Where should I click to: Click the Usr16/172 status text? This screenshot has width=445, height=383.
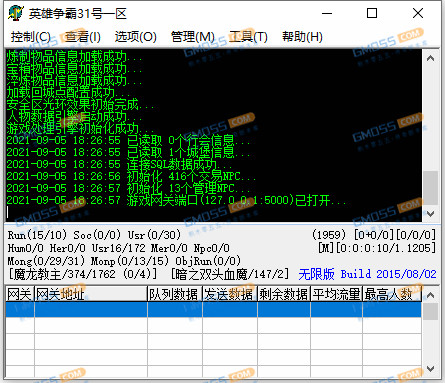[119, 248]
